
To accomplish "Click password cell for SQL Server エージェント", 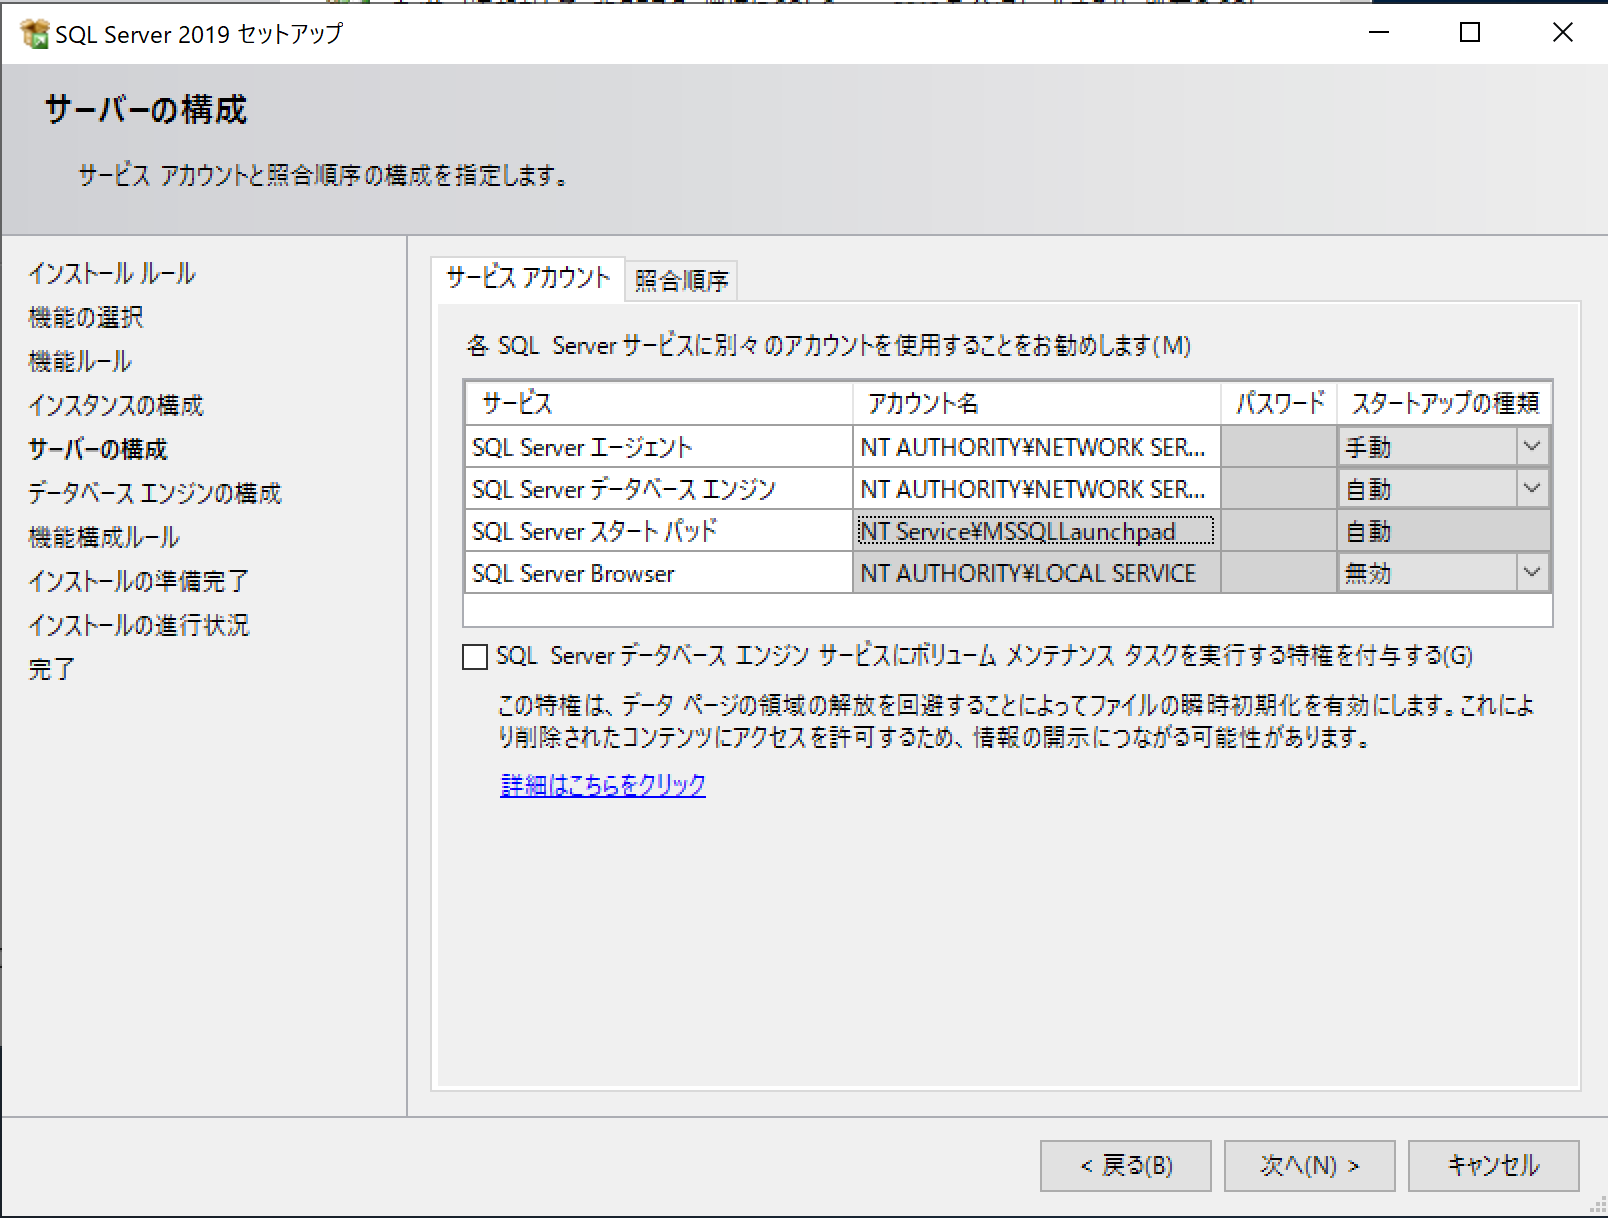I will tap(1279, 447).
